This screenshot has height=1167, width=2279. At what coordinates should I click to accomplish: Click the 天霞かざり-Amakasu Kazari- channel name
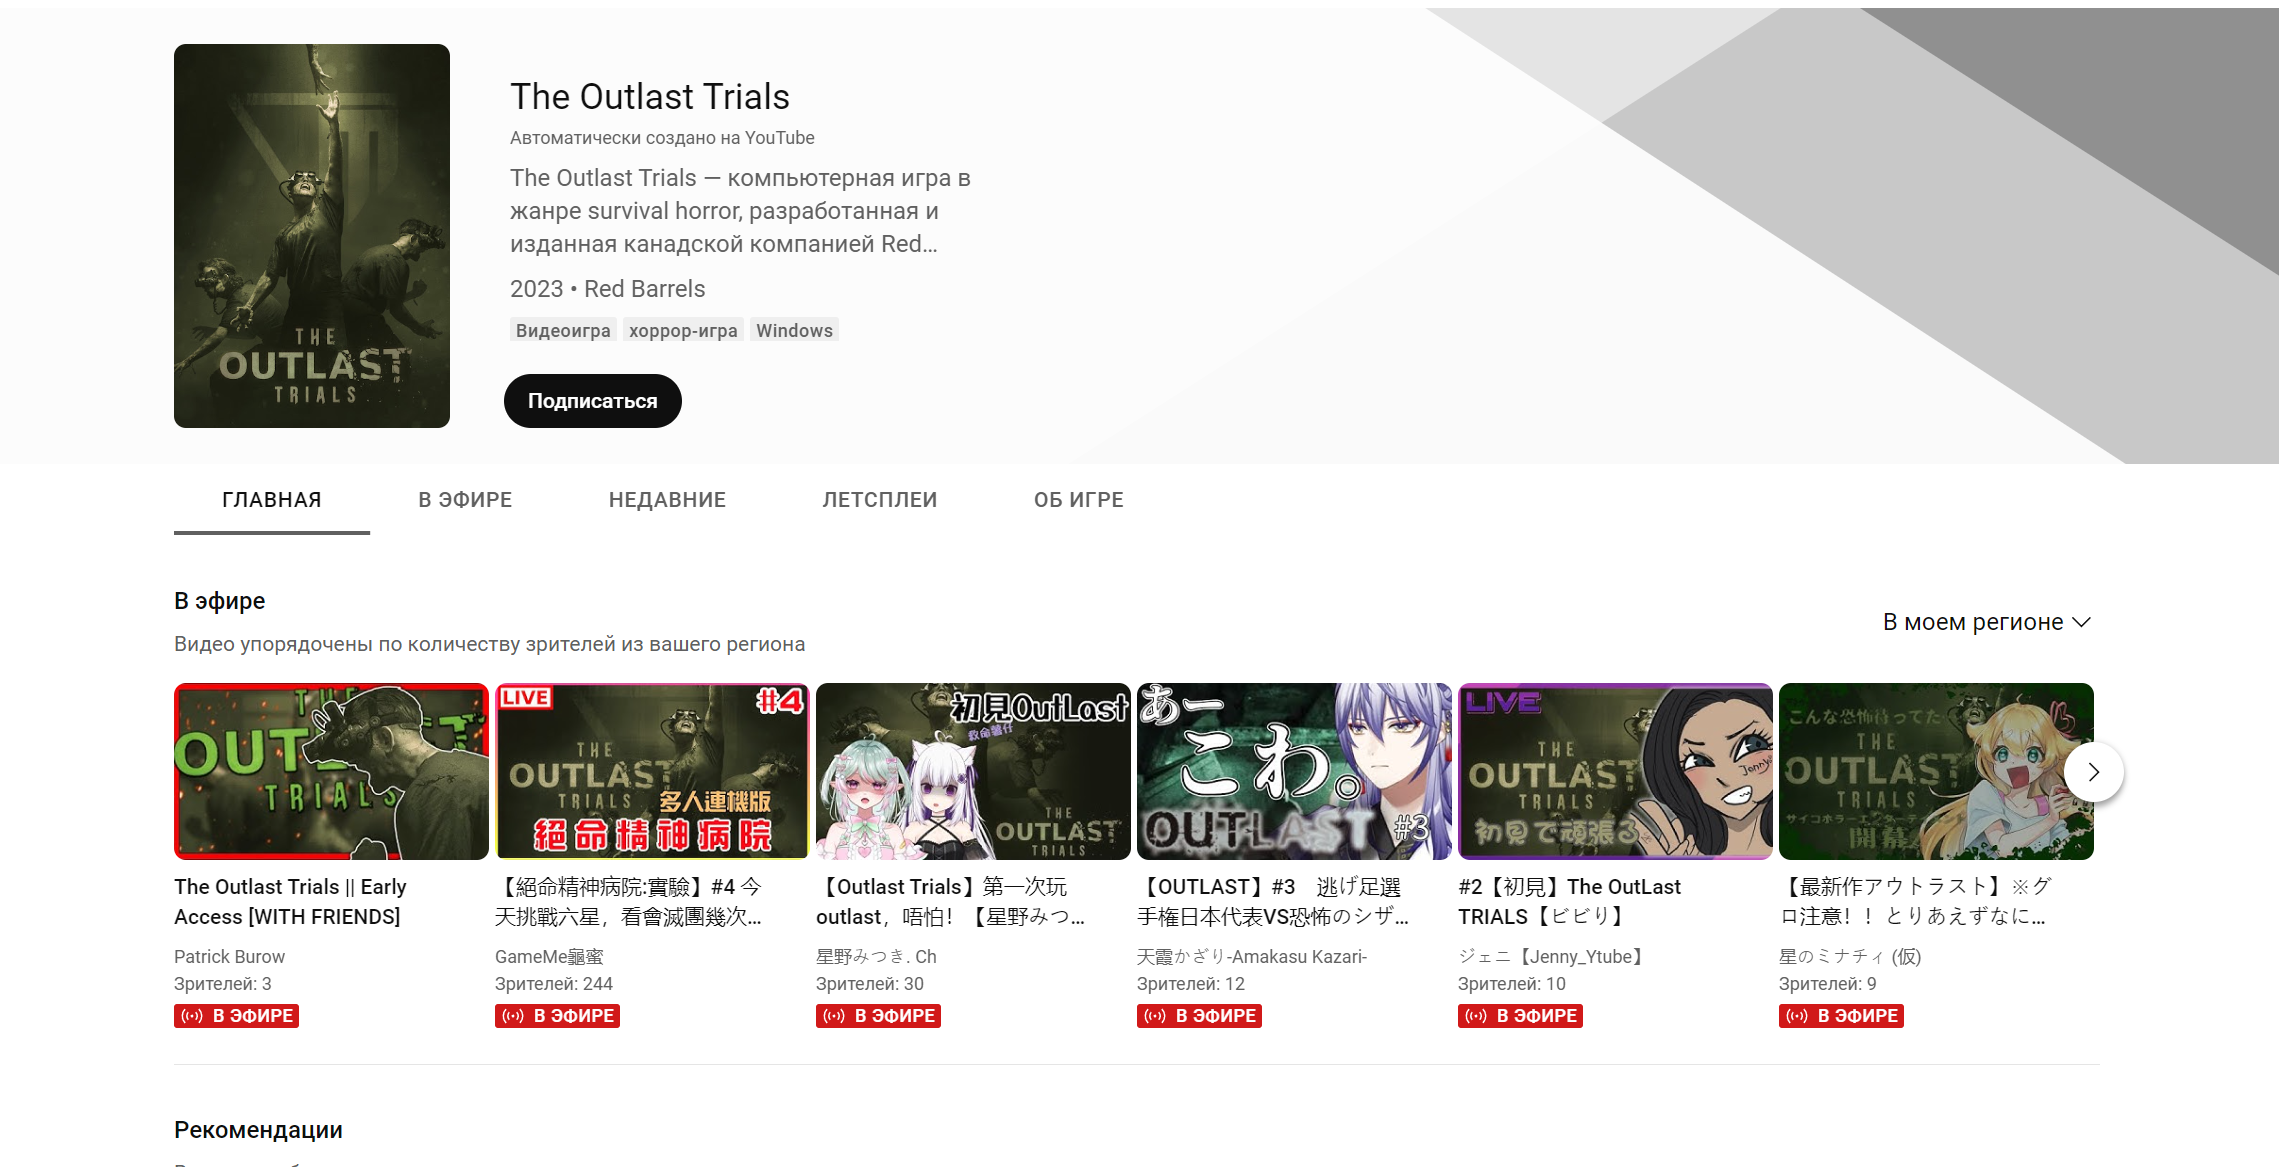(1251, 957)
